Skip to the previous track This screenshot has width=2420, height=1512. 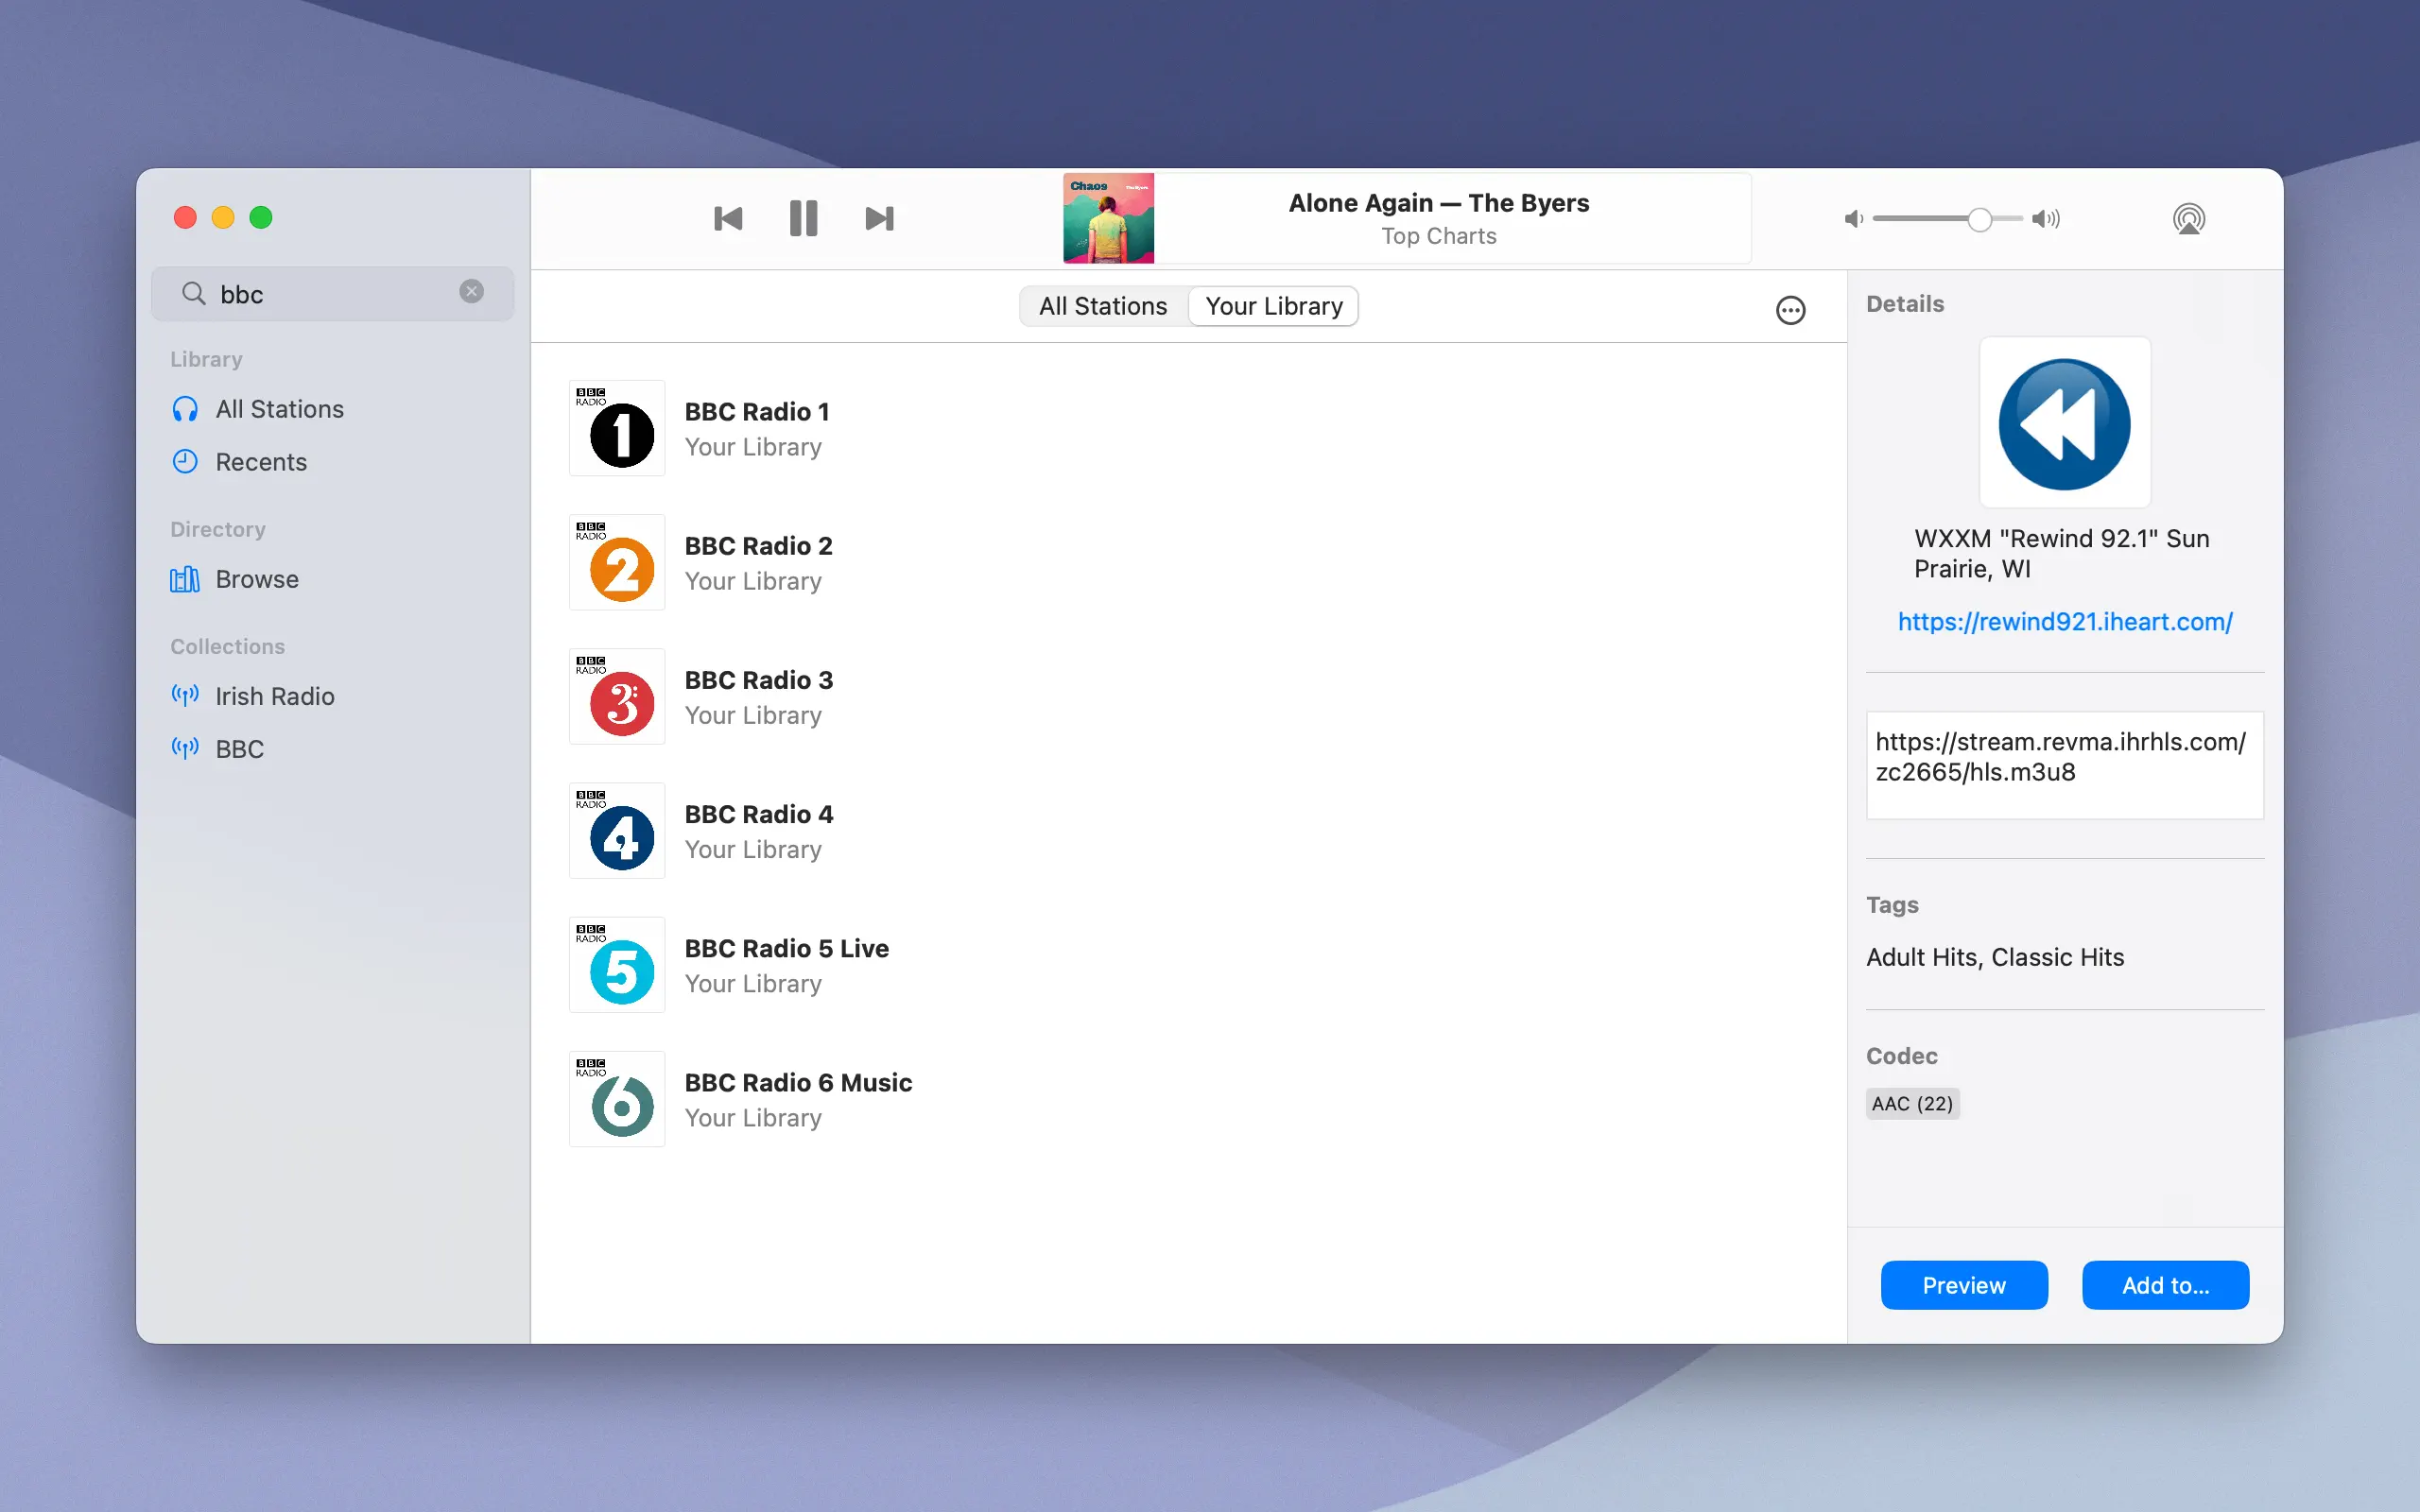coord(728,218)
